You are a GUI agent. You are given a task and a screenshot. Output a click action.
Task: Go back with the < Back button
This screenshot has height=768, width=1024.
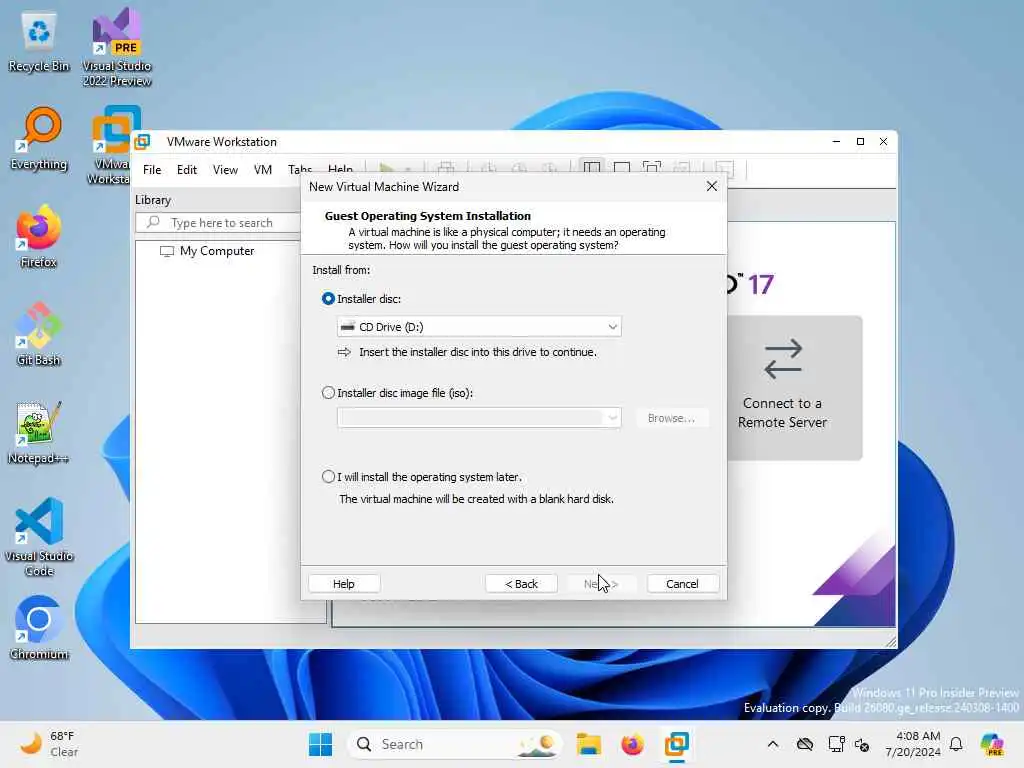click(x=521, y=584)
